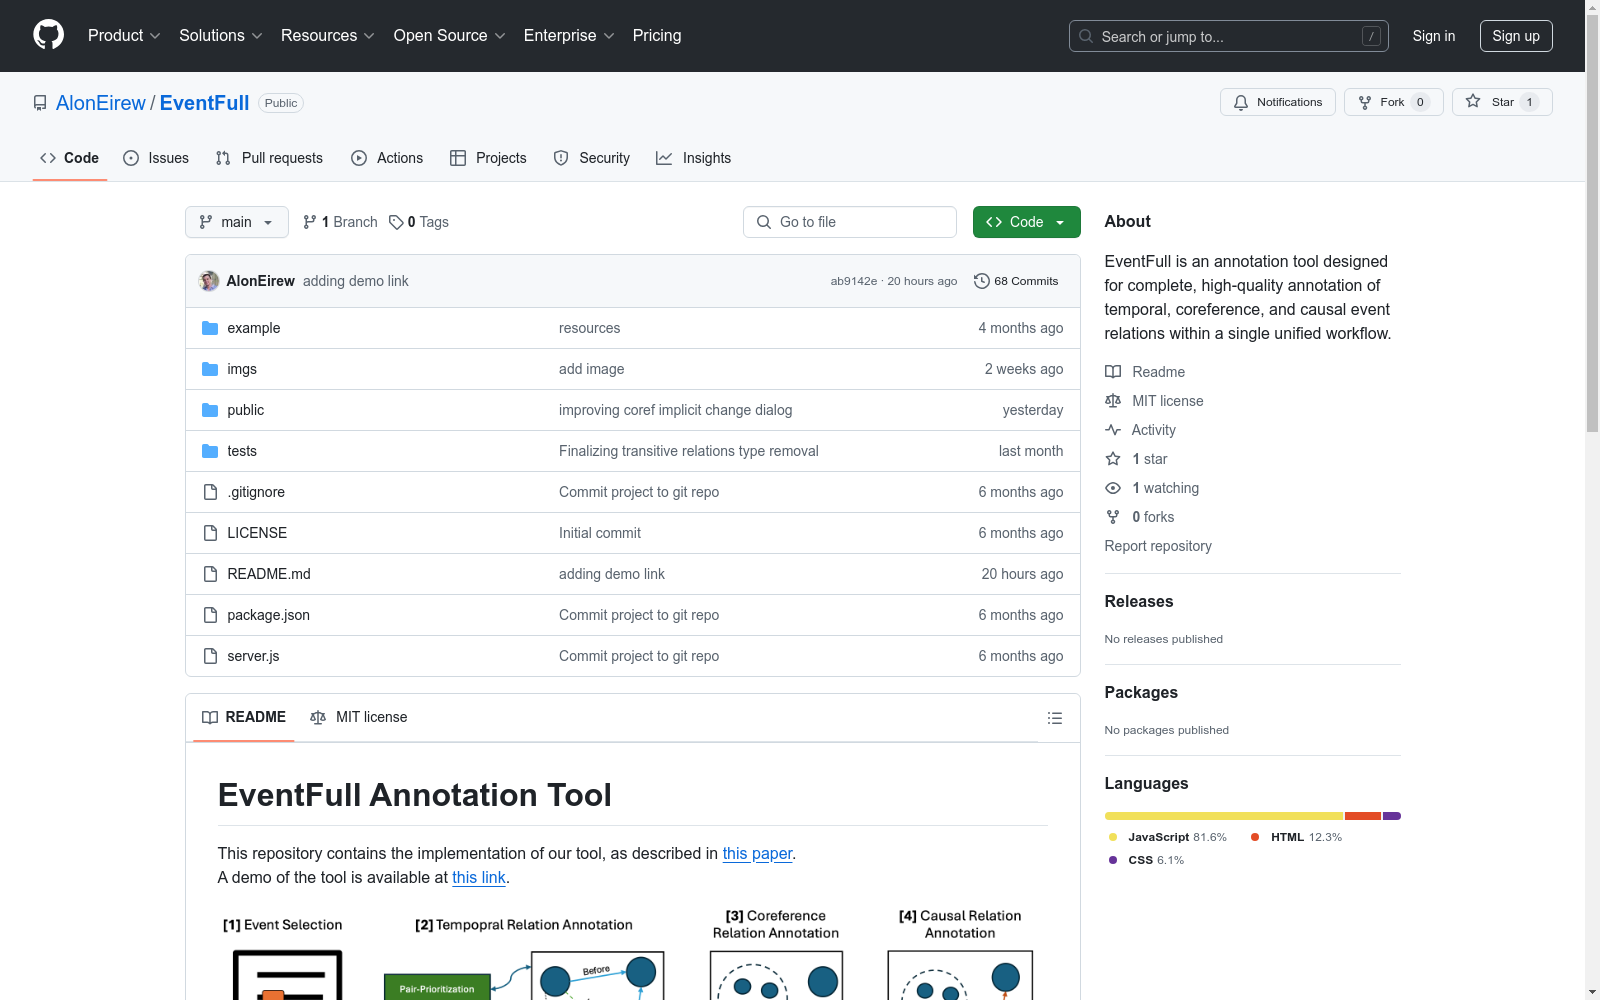Open the 'this link' demo link
1600x1000 pixels.
point(479,877)
